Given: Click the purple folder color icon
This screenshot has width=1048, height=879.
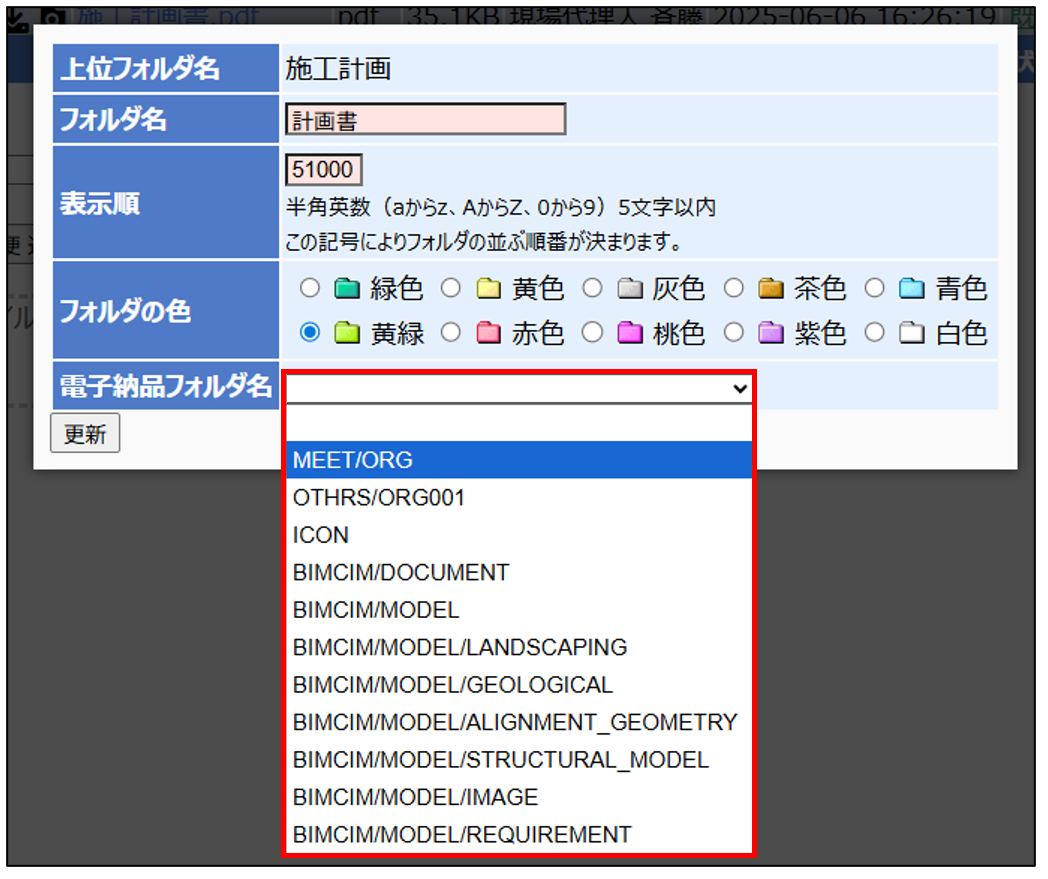Looking at the screenshot, I should (770, 333).
